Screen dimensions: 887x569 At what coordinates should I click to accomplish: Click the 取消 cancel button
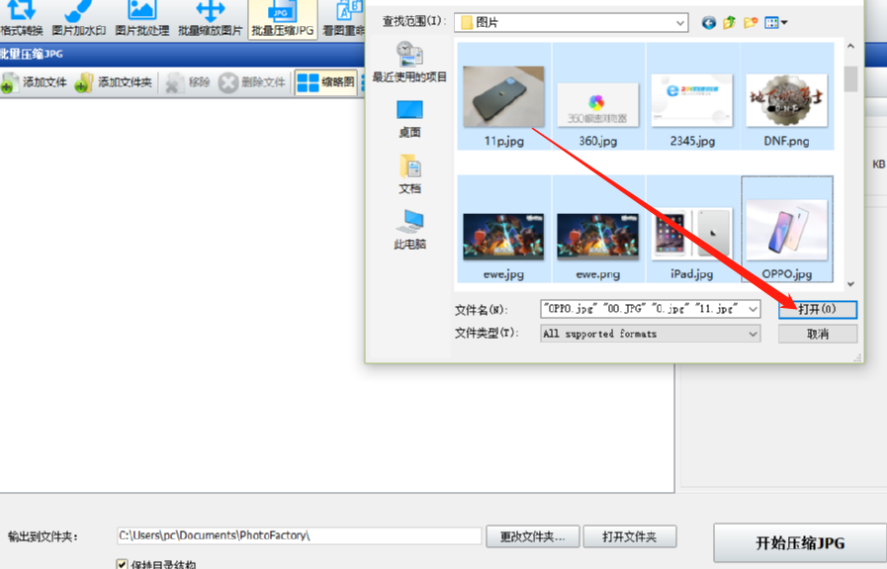[817, 334]
